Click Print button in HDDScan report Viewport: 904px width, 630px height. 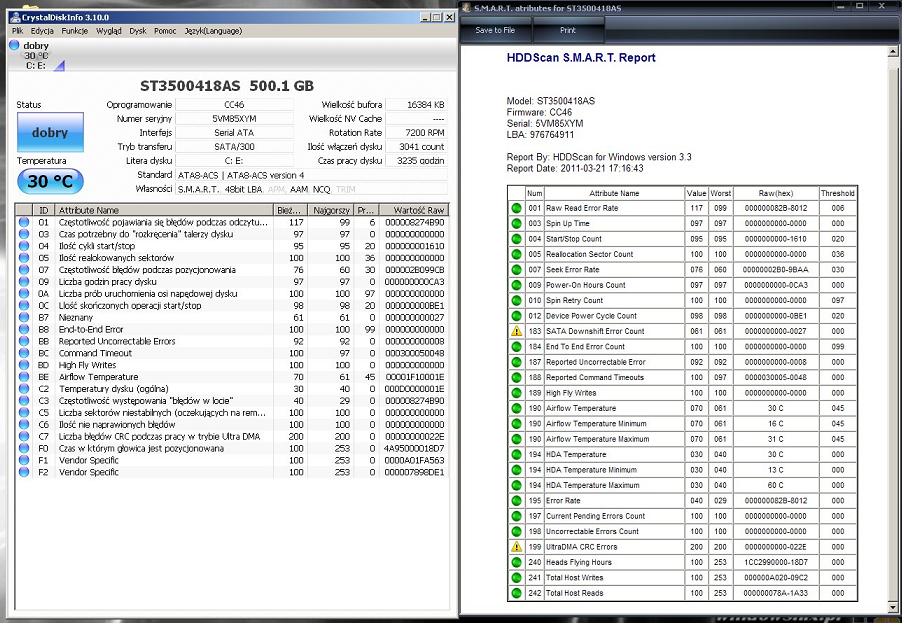click(x=568, y=30)
